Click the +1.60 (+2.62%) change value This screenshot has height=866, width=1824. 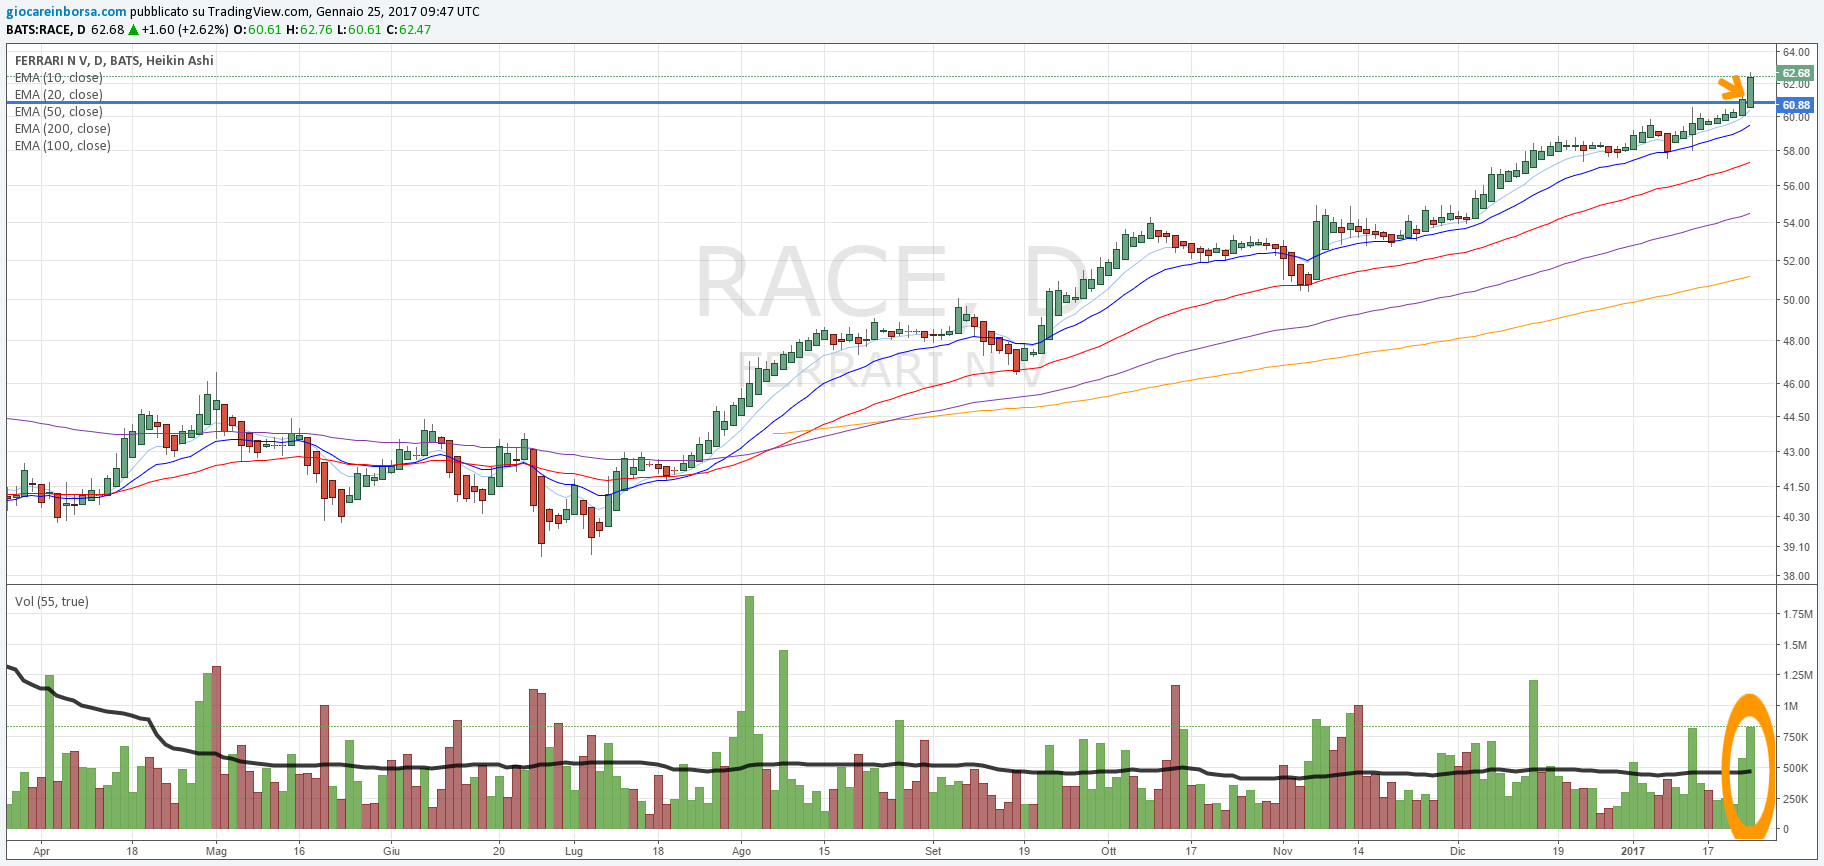tap(185, 30)
